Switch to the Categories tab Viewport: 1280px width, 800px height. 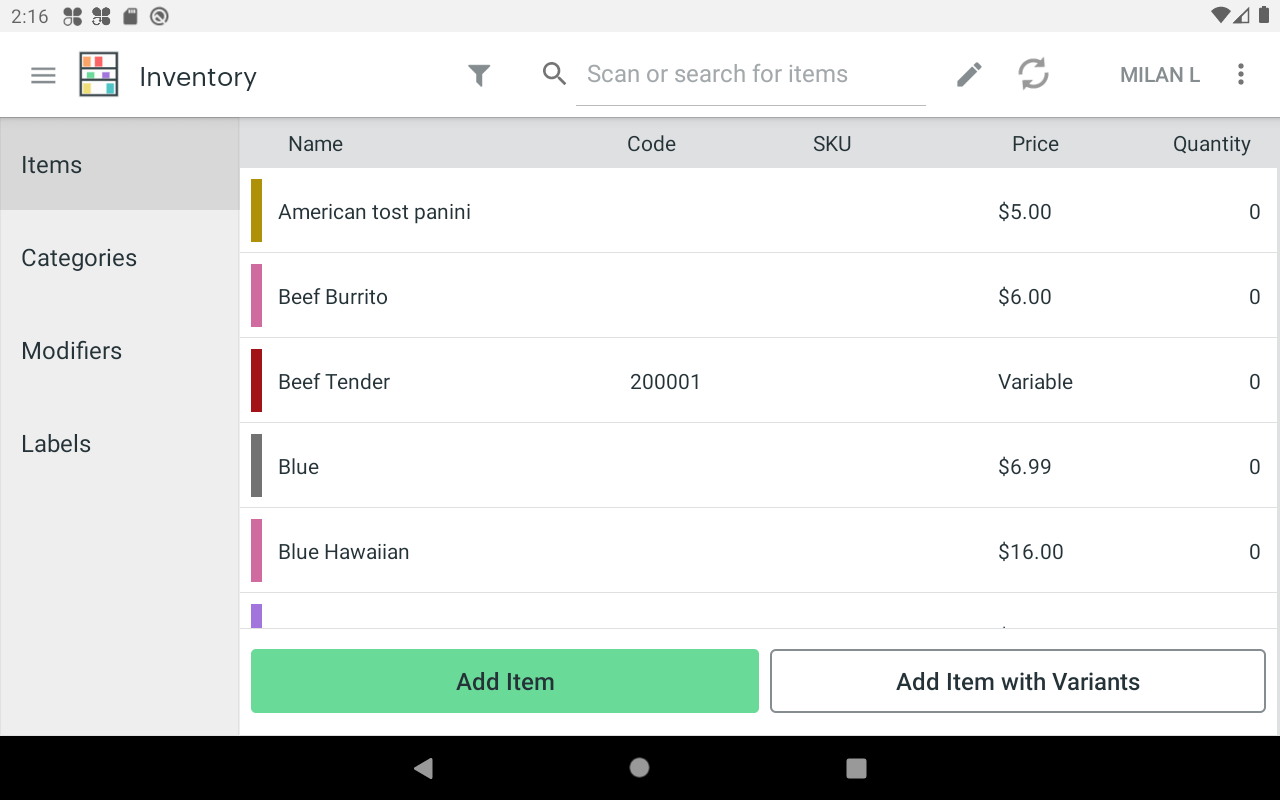point(79,258)
